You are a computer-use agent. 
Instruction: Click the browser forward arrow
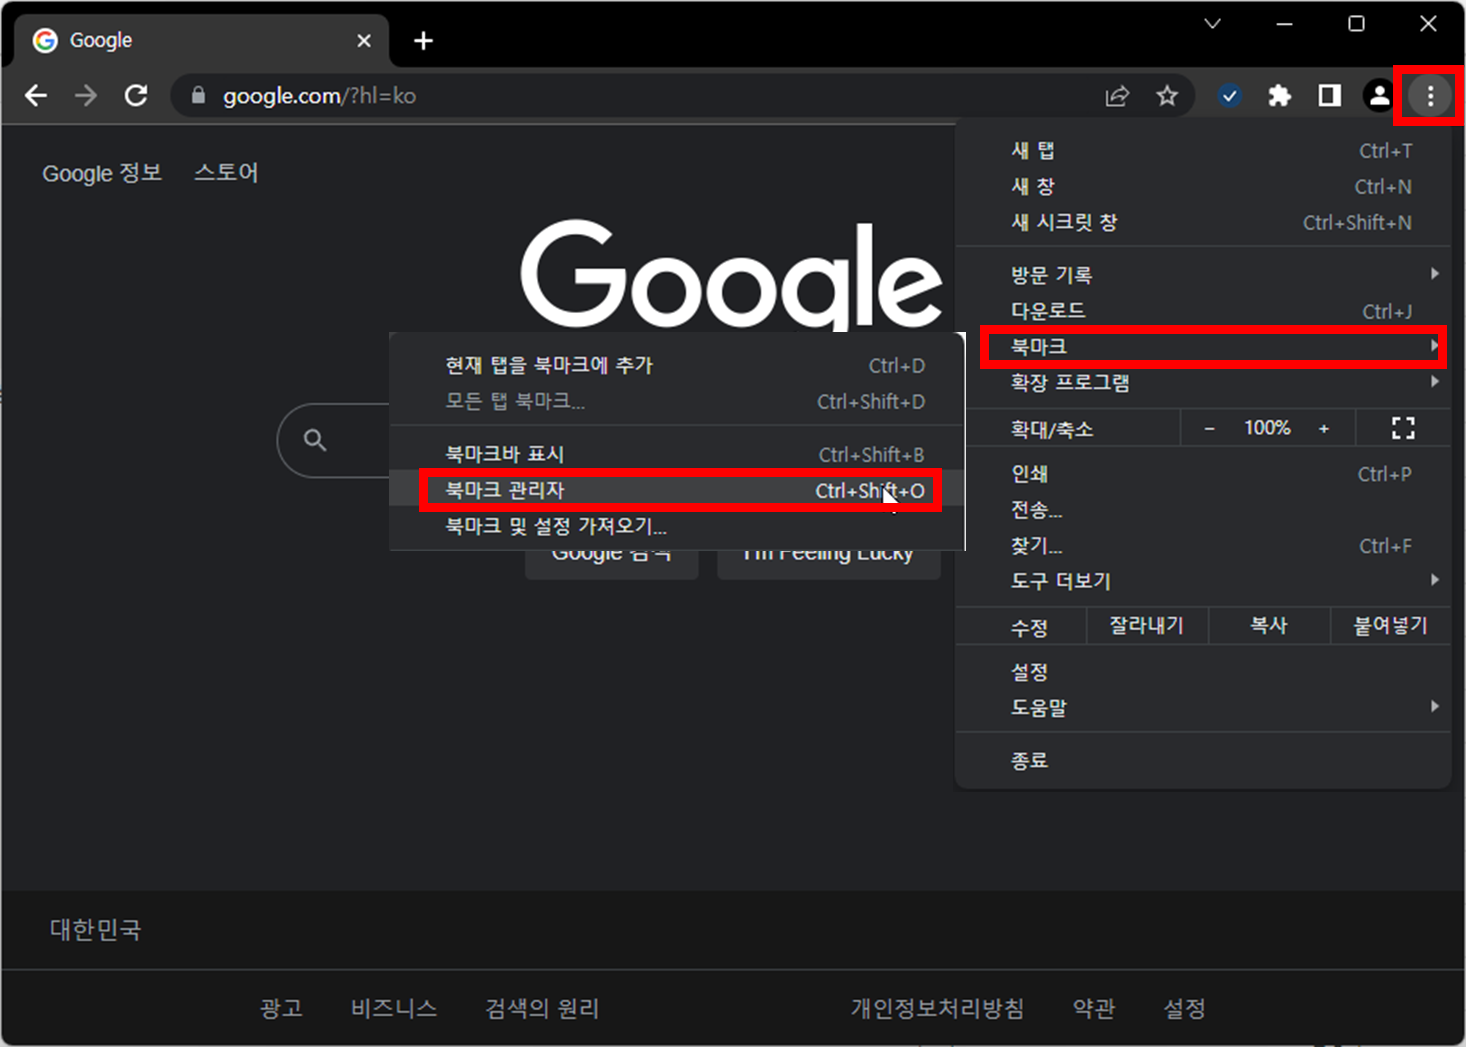pyautogui.click(x=86, y=96)
